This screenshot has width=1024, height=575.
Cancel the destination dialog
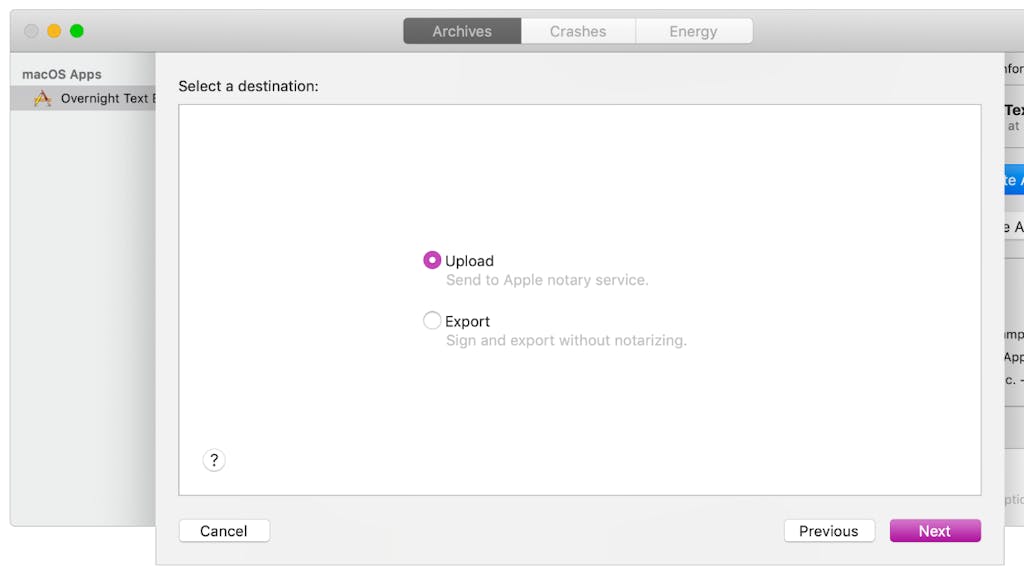pyautogui.click(x=224, y=531)
